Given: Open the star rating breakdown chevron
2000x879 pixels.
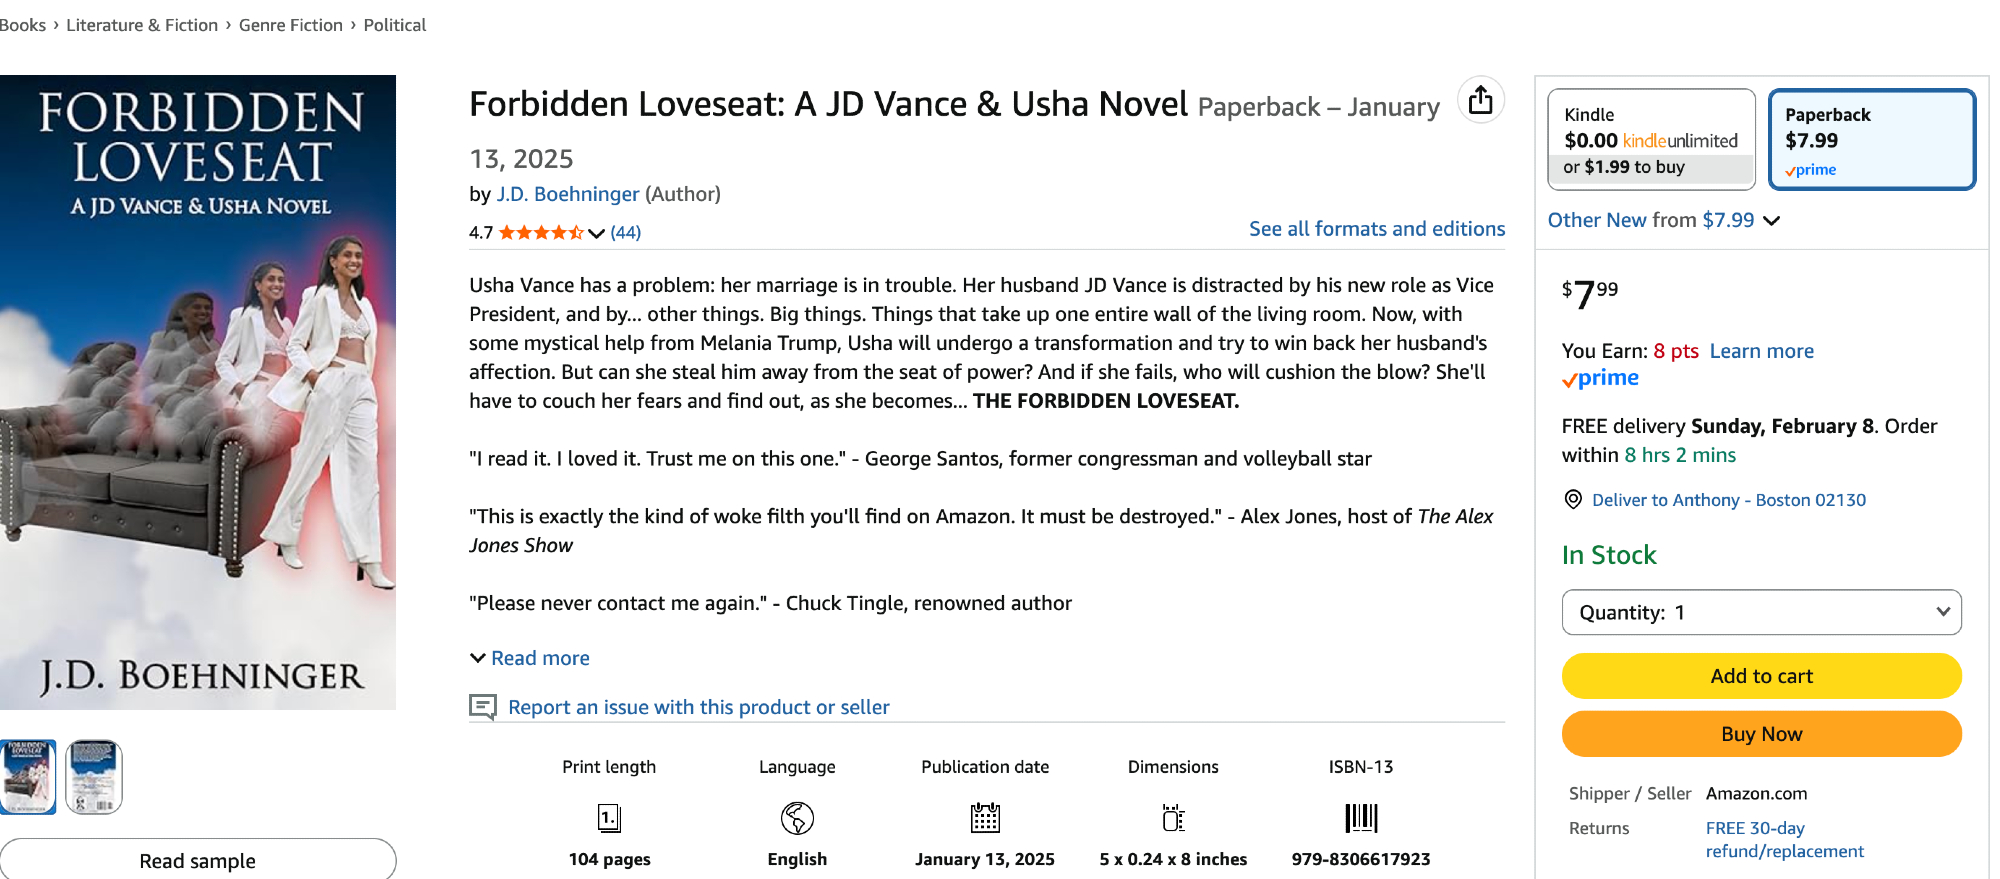Looking at the screenshot, I should [x=596, y=233].
